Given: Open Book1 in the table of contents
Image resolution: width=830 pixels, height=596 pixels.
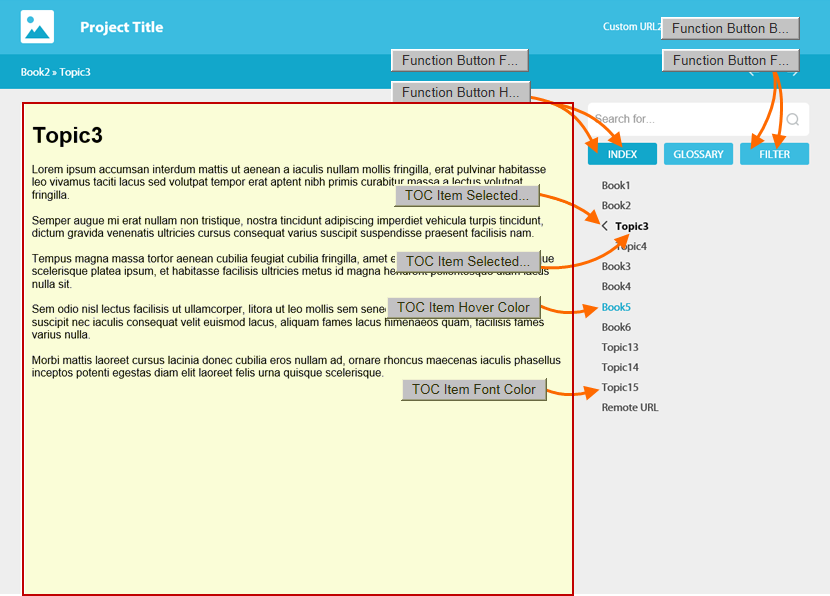Looking at the screenshot, I should pos(616,185).
